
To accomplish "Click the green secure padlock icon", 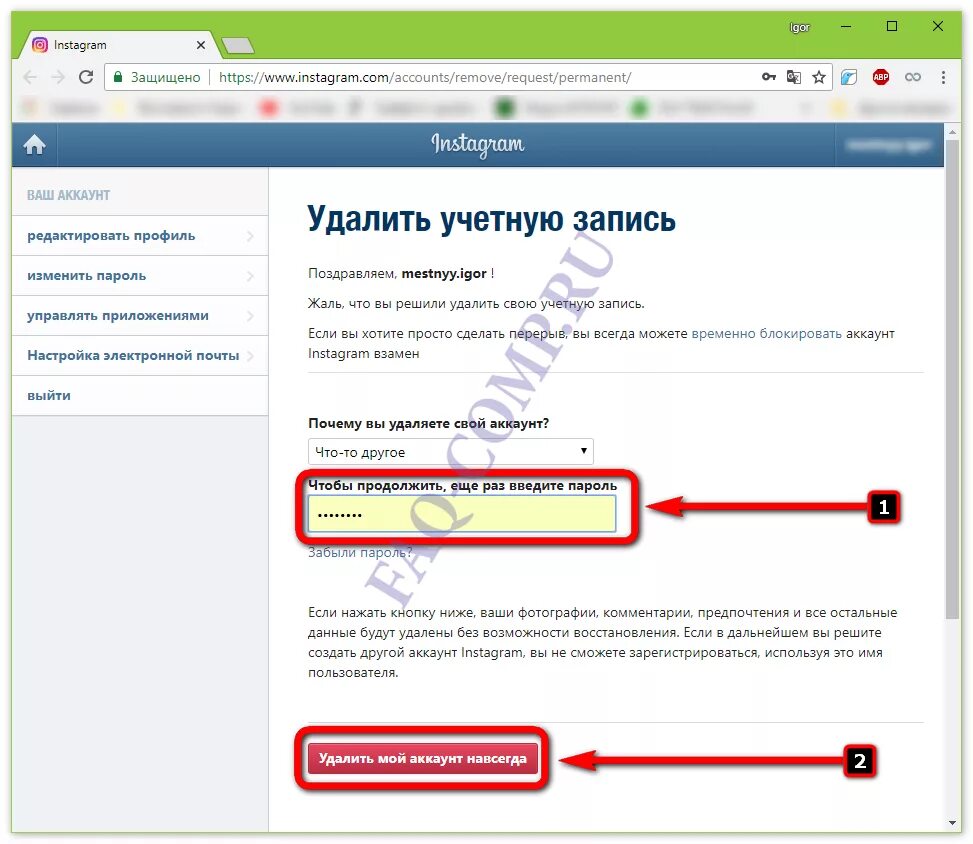I will 118,77.
